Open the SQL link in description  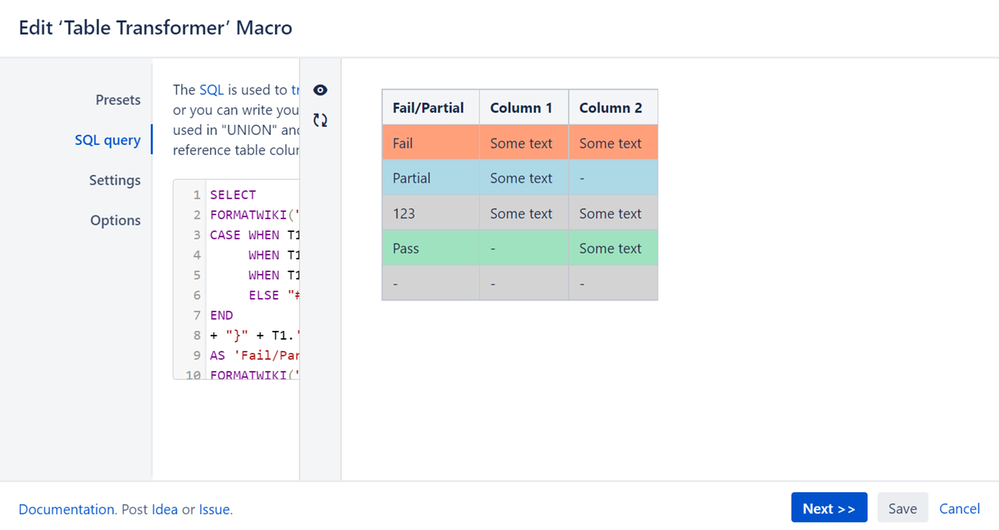(212, 90)
